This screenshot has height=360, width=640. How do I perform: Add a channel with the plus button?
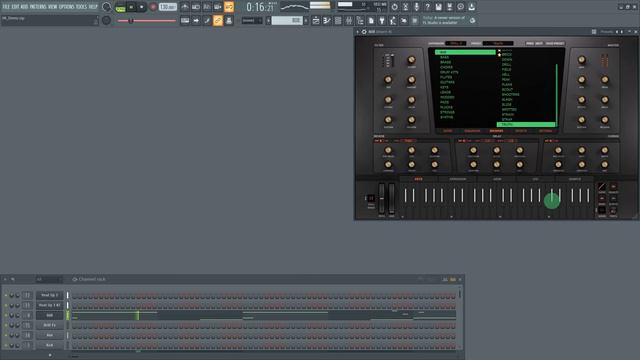click(x=50, y=355)
